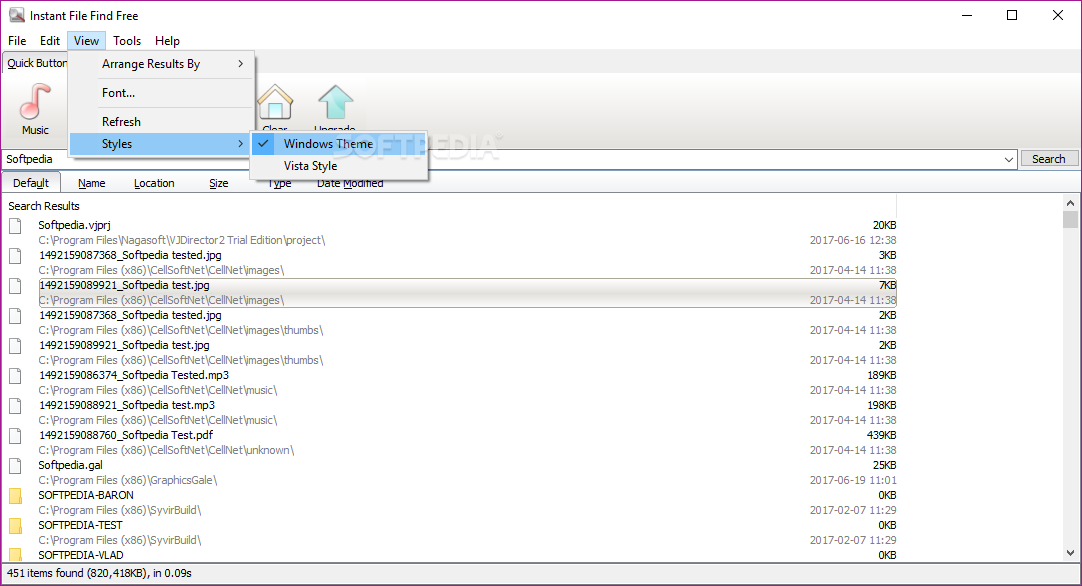Choose the Vista Style option

tap(338, 166)
